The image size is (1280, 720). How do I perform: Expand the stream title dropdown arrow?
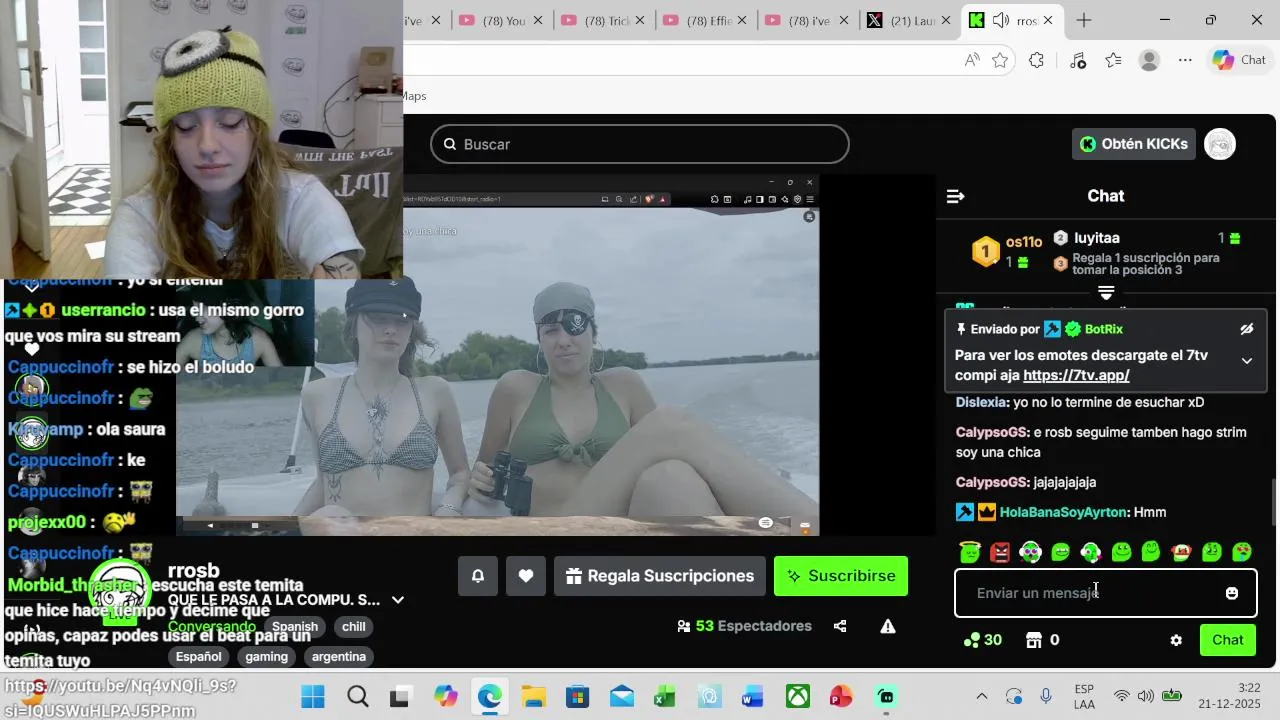tap(398, 600)
